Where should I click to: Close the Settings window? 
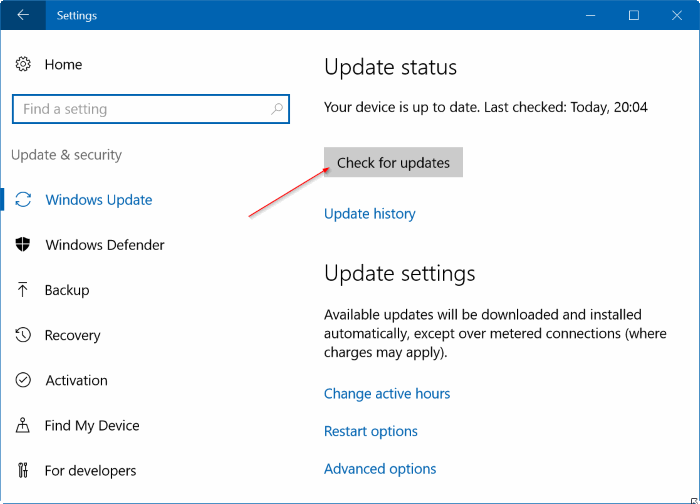tap(677, 15)
